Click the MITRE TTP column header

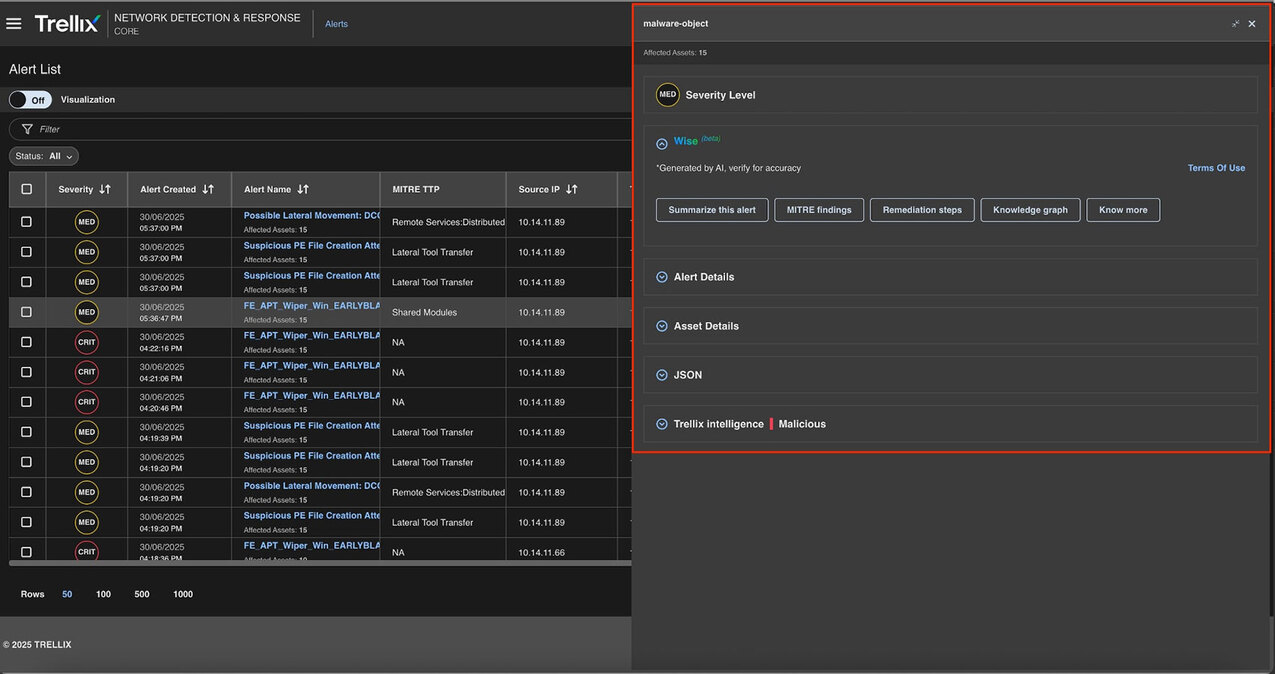click(x=416, y=189)
